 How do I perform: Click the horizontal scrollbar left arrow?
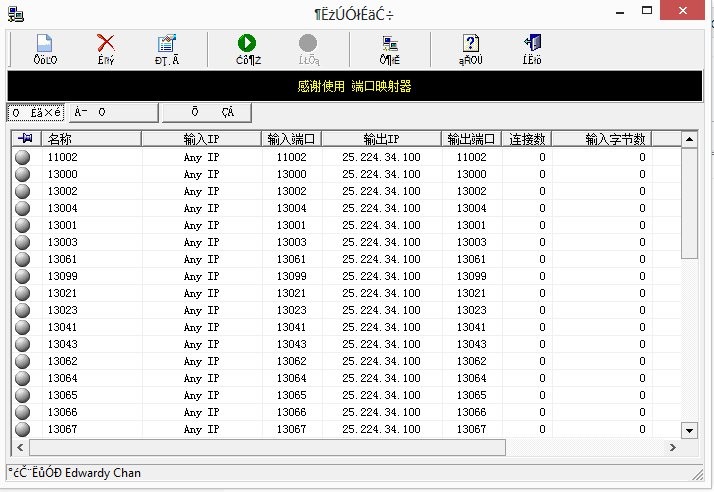(x=20, y=447)
